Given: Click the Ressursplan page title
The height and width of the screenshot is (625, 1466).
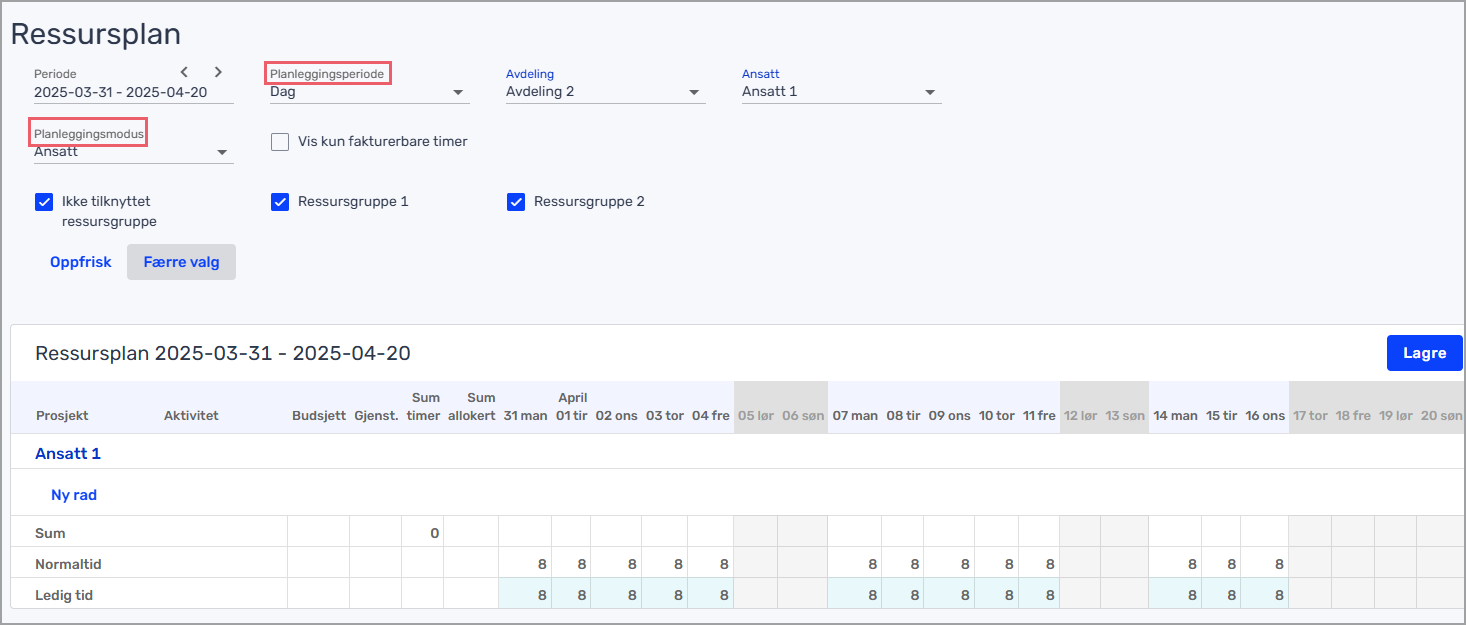Looking at the screenshot, I should pyautogui.click(x=96, y=33).
